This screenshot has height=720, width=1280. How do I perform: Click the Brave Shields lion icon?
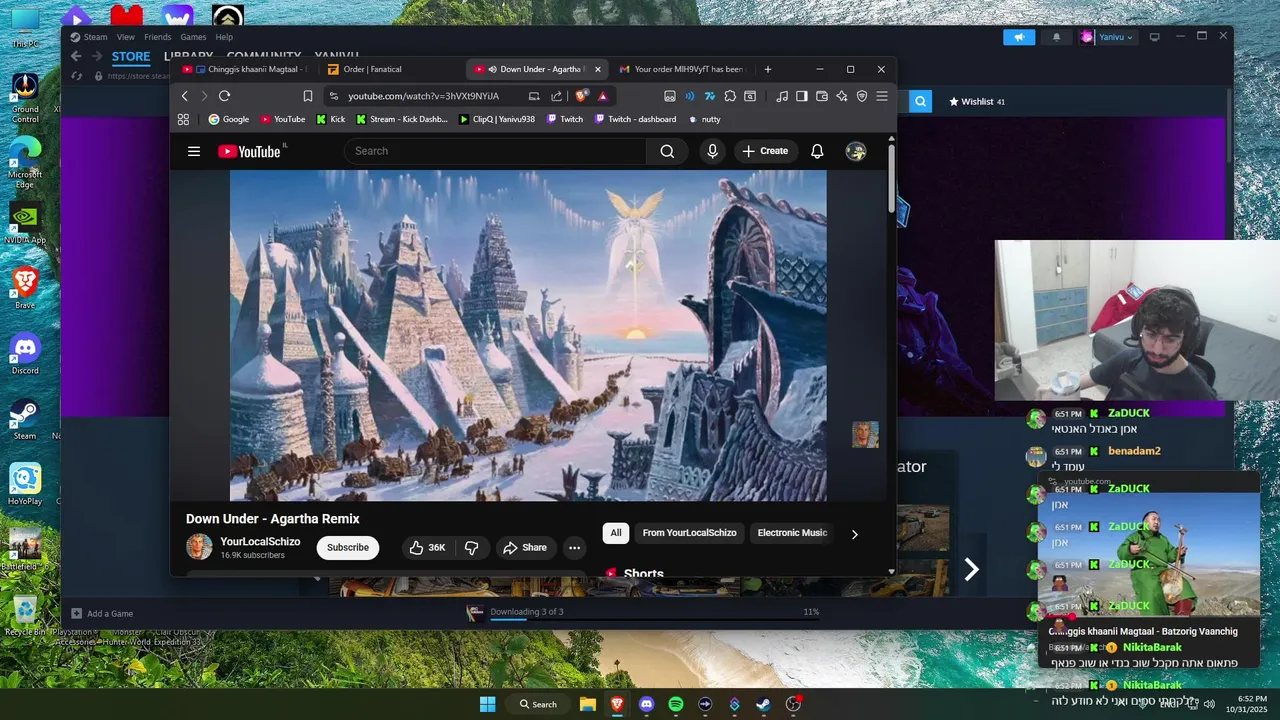[x=581, y=96]
